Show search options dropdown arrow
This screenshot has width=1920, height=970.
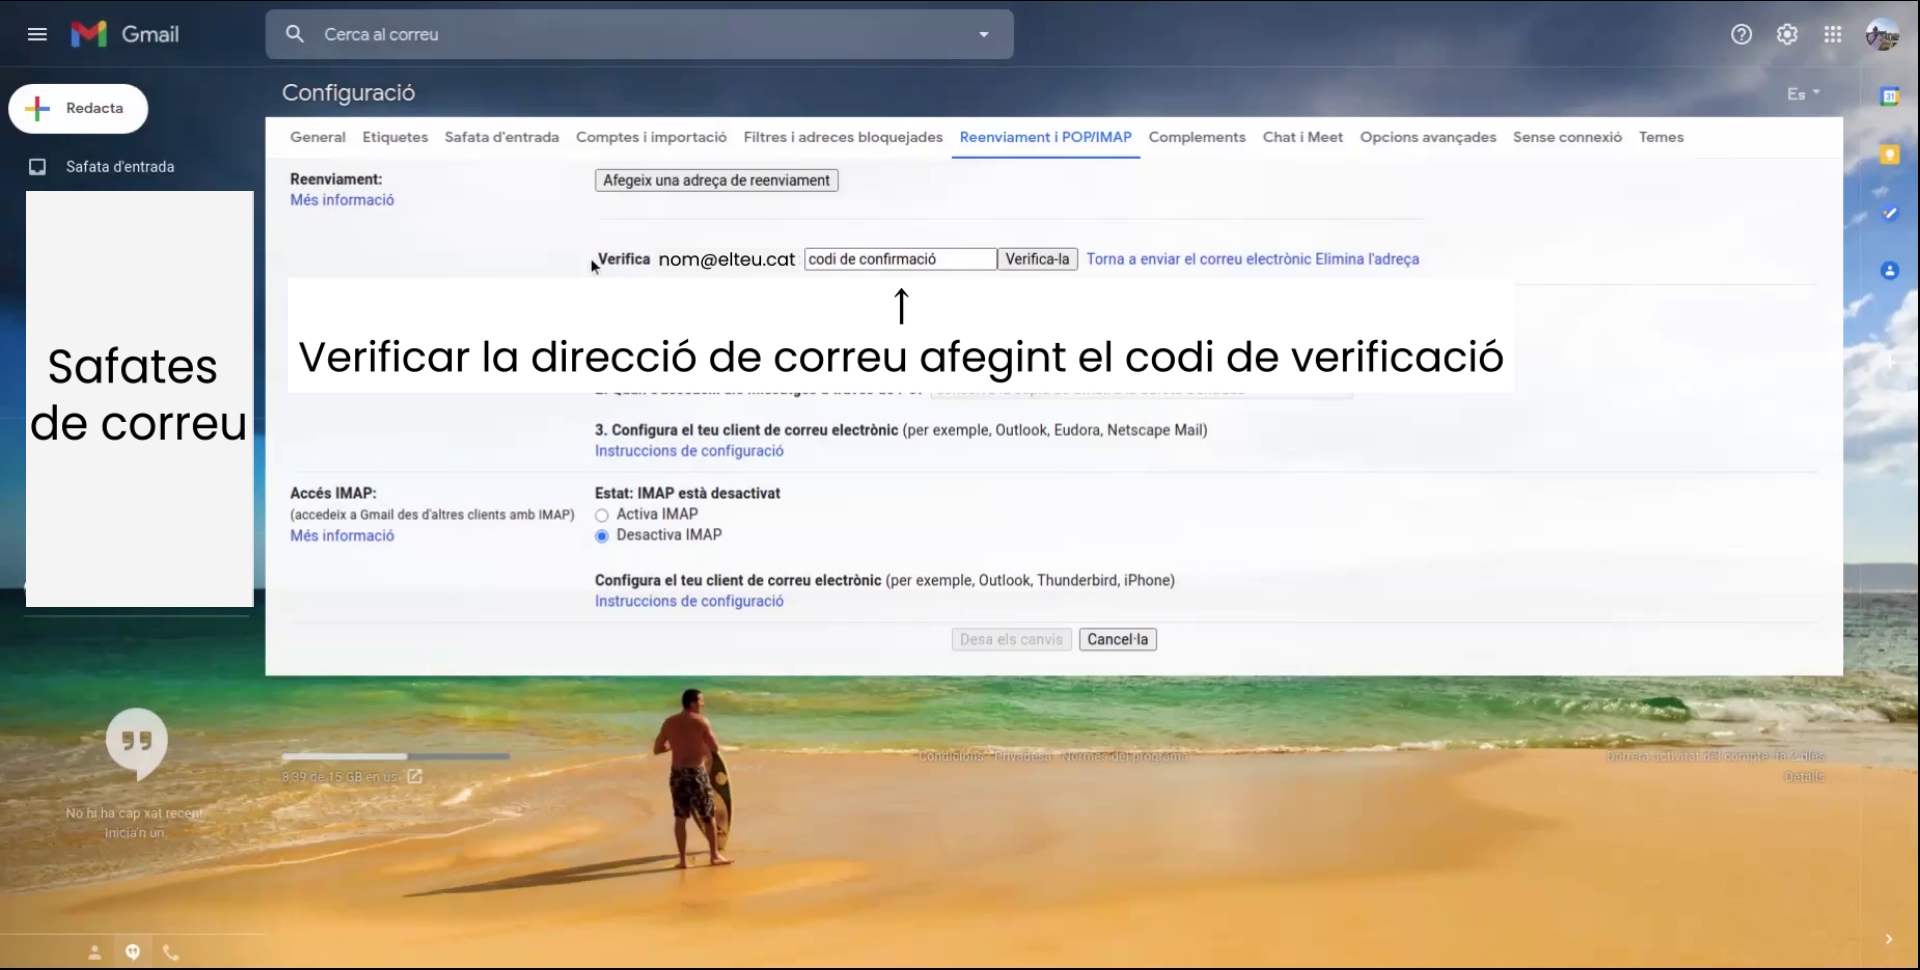click(x=984, y=34)
